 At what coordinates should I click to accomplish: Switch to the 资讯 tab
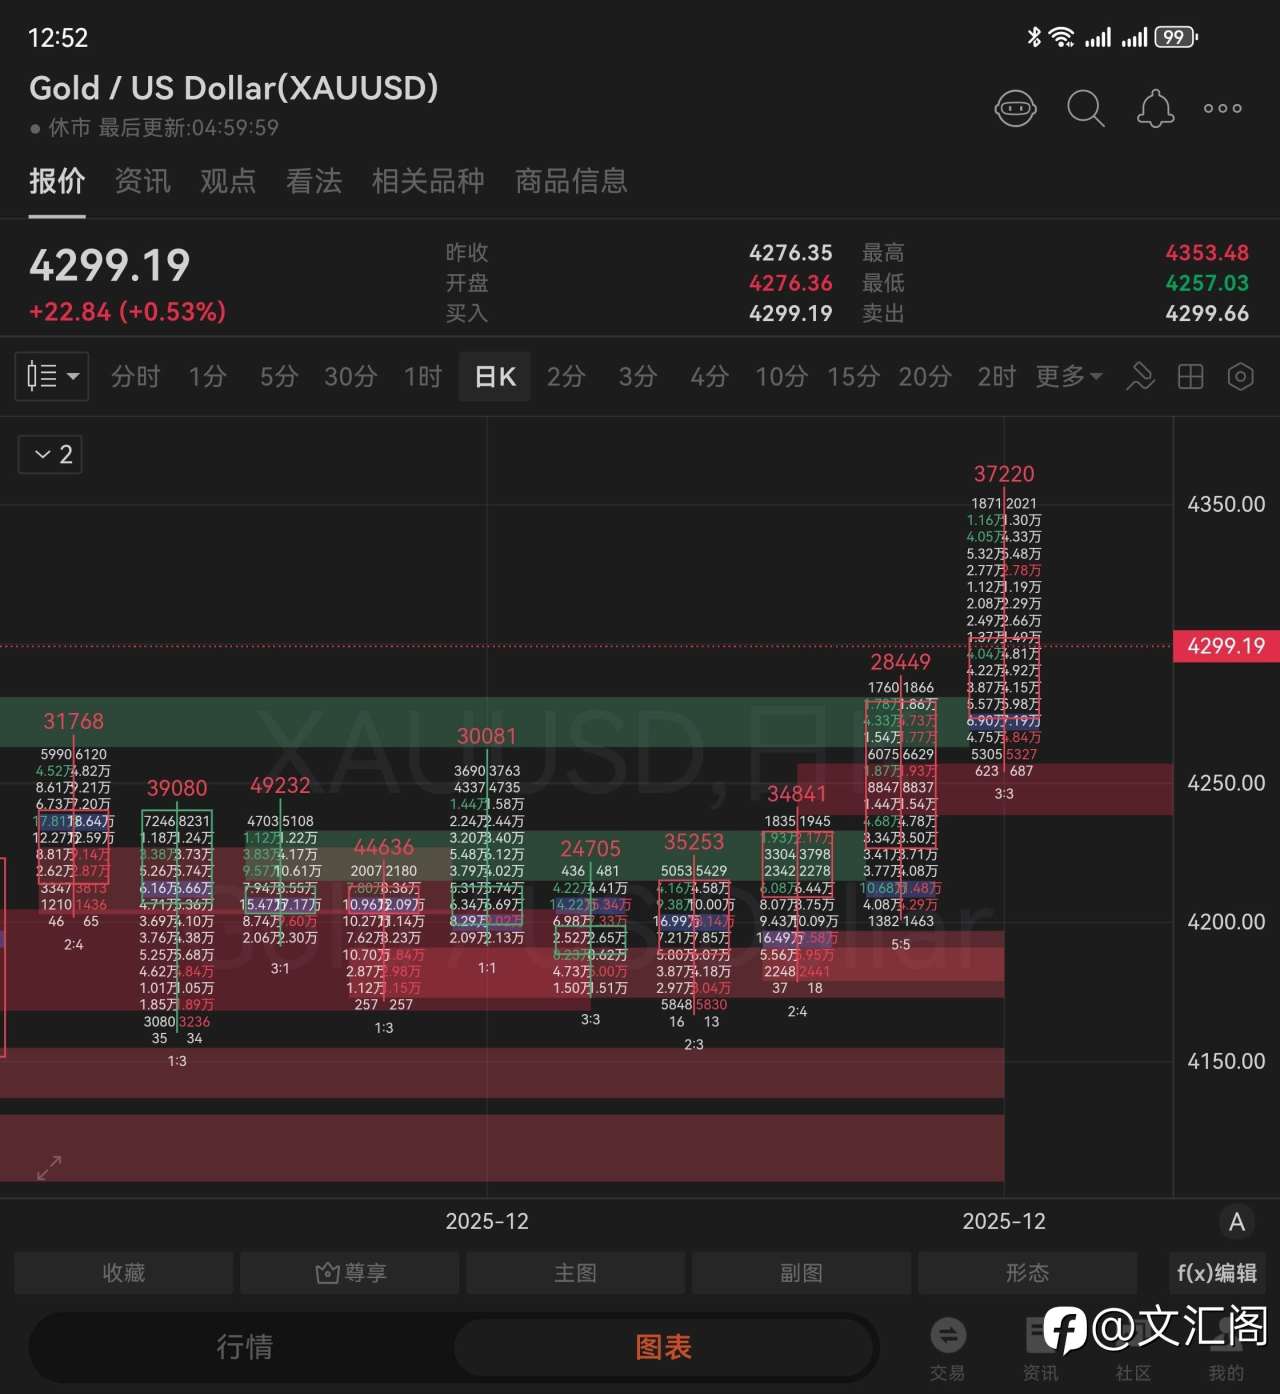[142, 181]
